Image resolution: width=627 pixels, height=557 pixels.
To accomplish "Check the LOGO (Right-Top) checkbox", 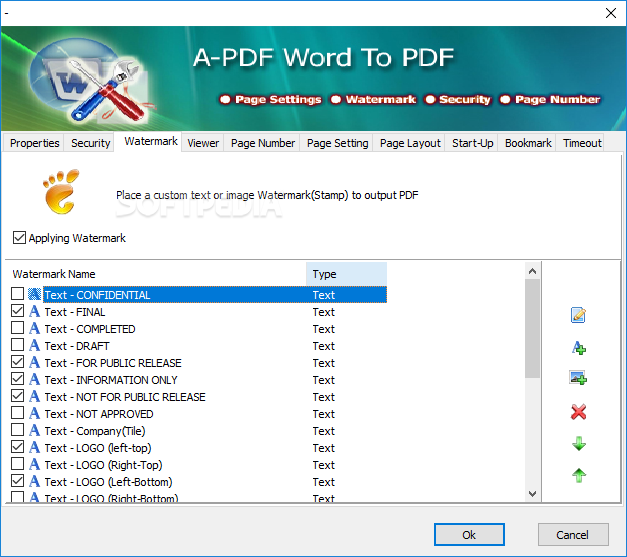I will tap(18, 464).
